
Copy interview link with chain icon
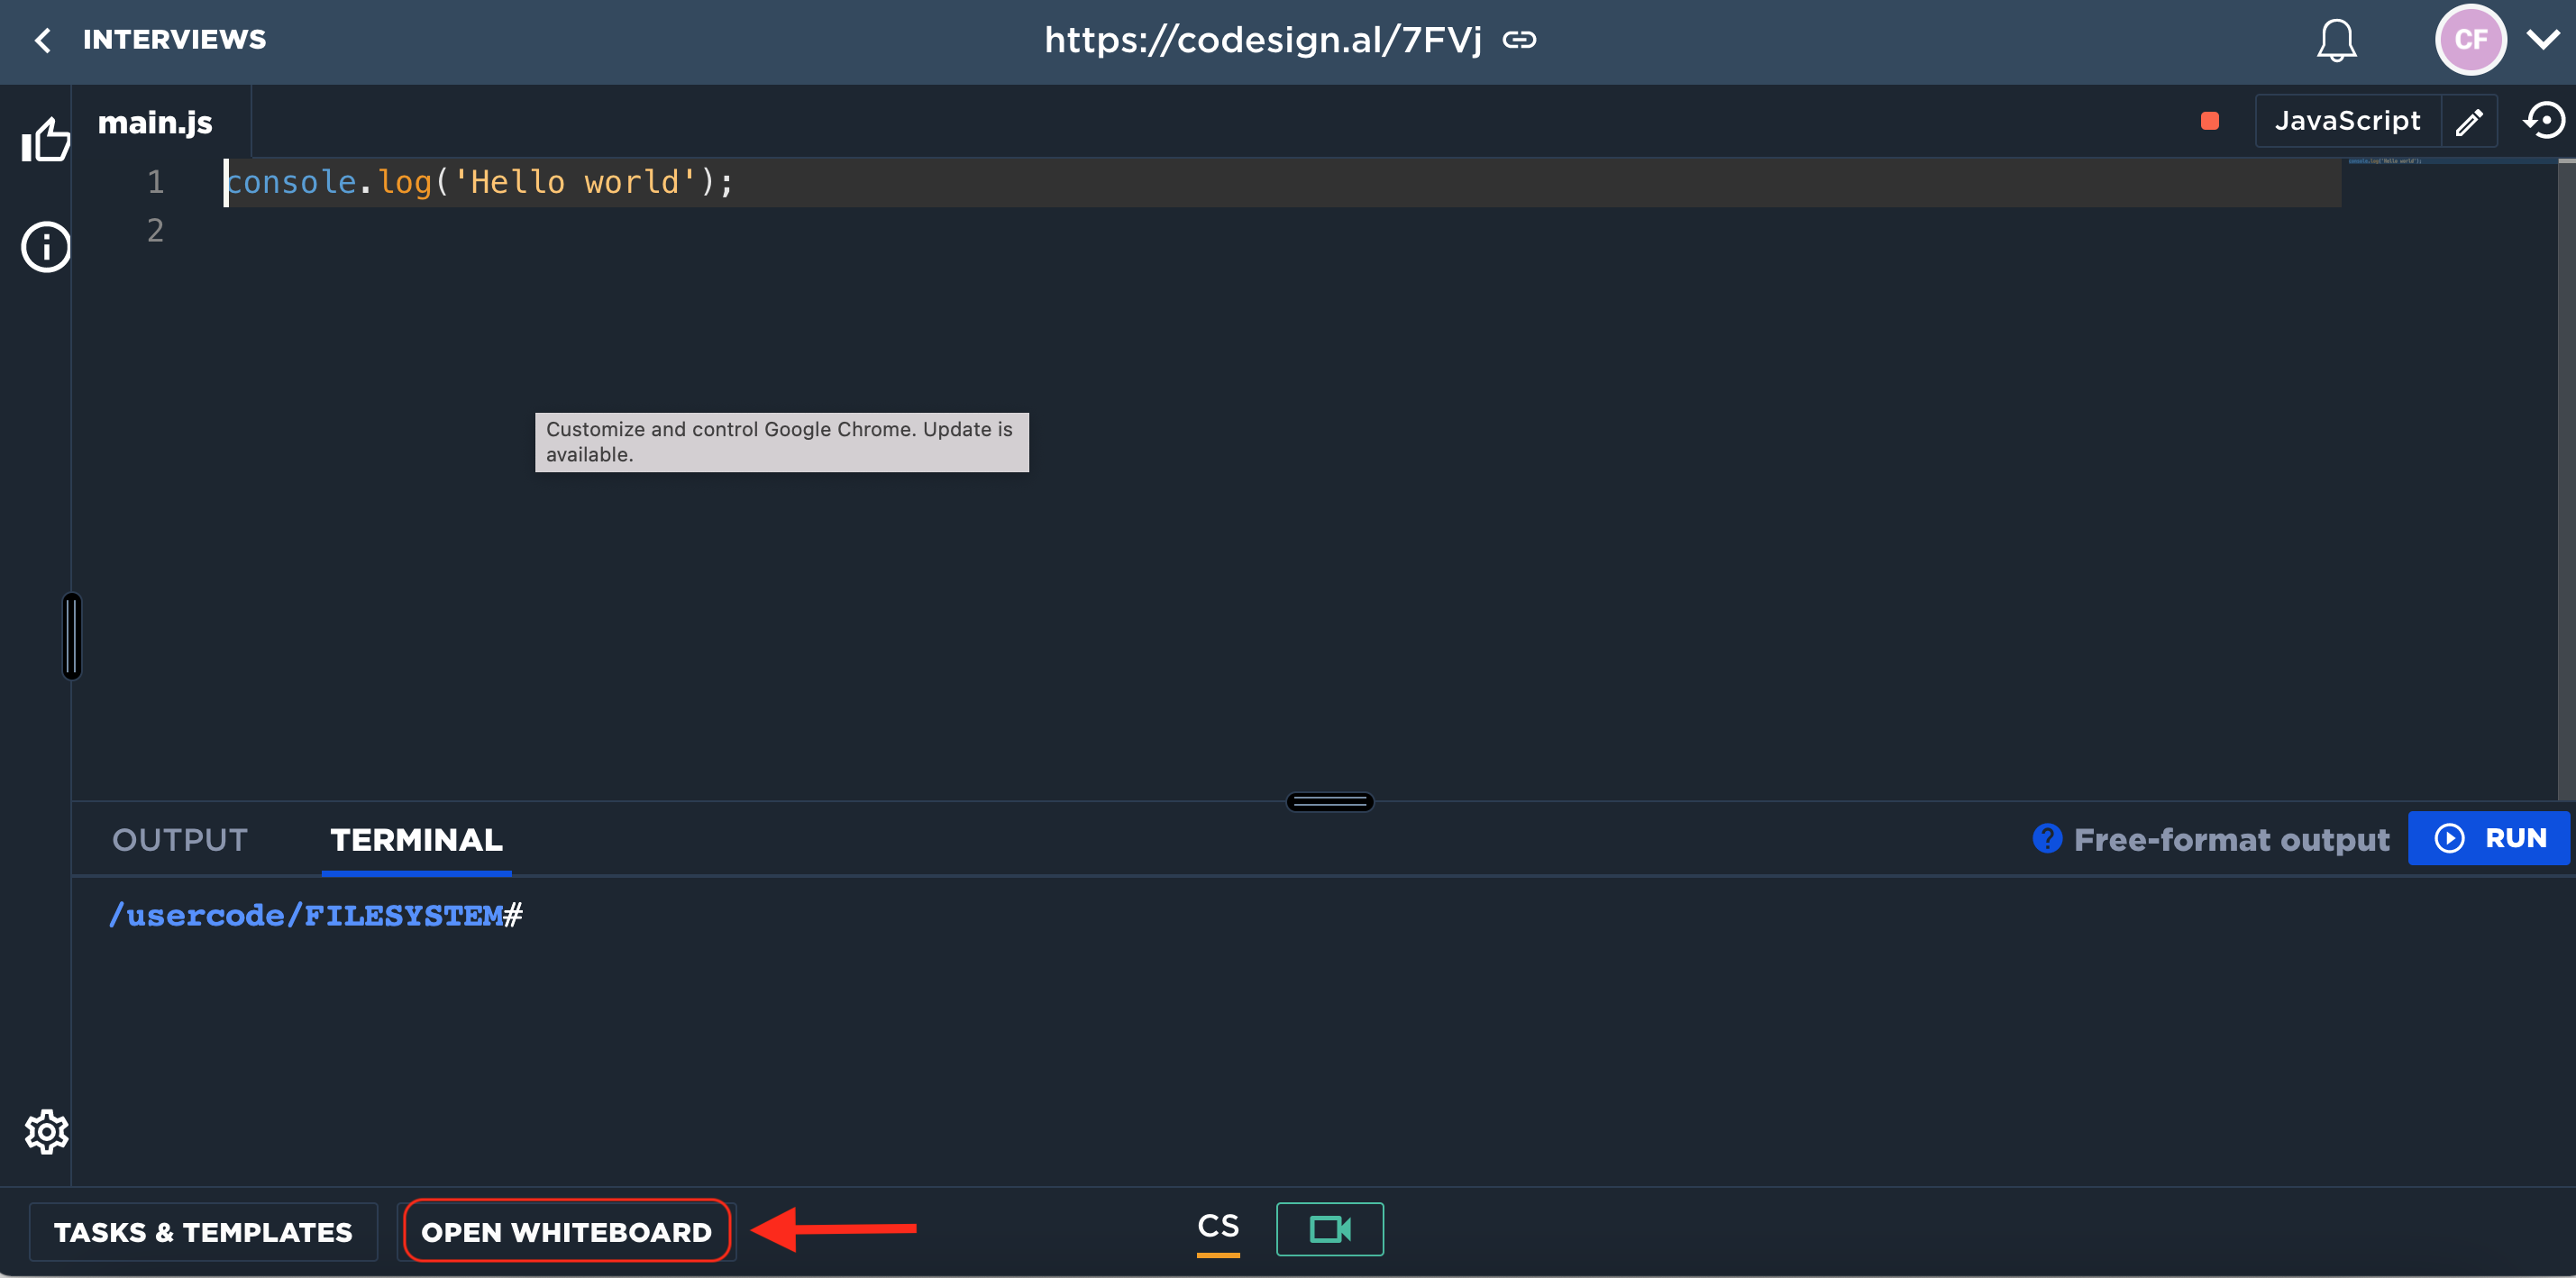coord(1519,40)
